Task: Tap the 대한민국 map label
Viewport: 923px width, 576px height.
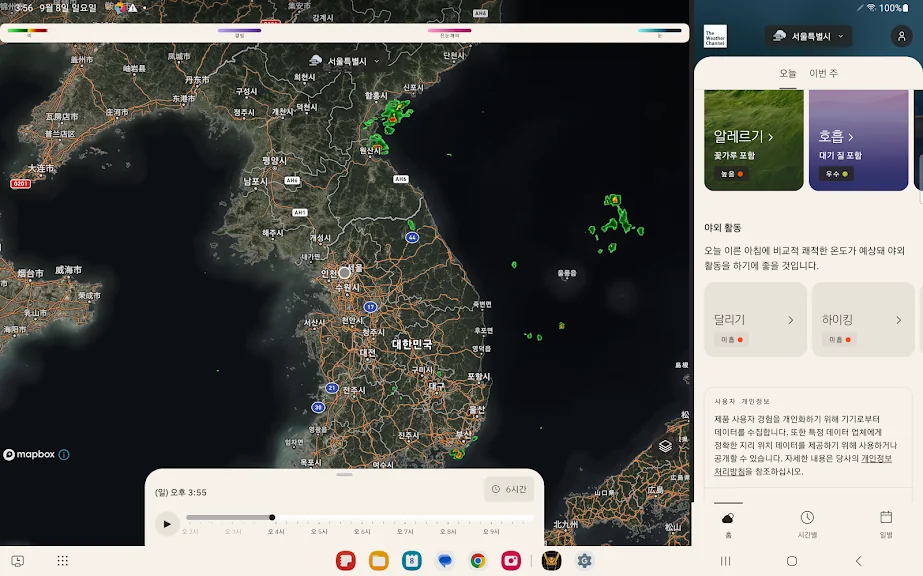Action: coord(412,344)
